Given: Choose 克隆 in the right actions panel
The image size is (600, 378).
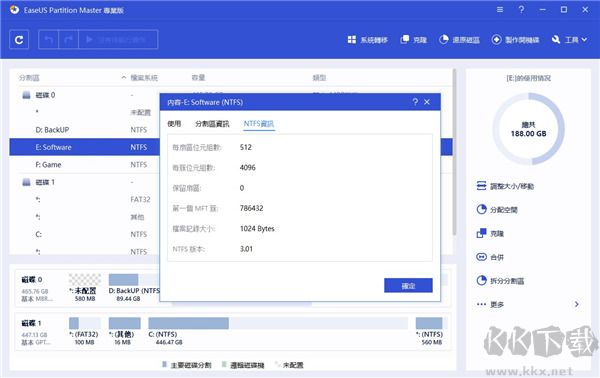Looking at the screenshot, I should pos(490,233).
